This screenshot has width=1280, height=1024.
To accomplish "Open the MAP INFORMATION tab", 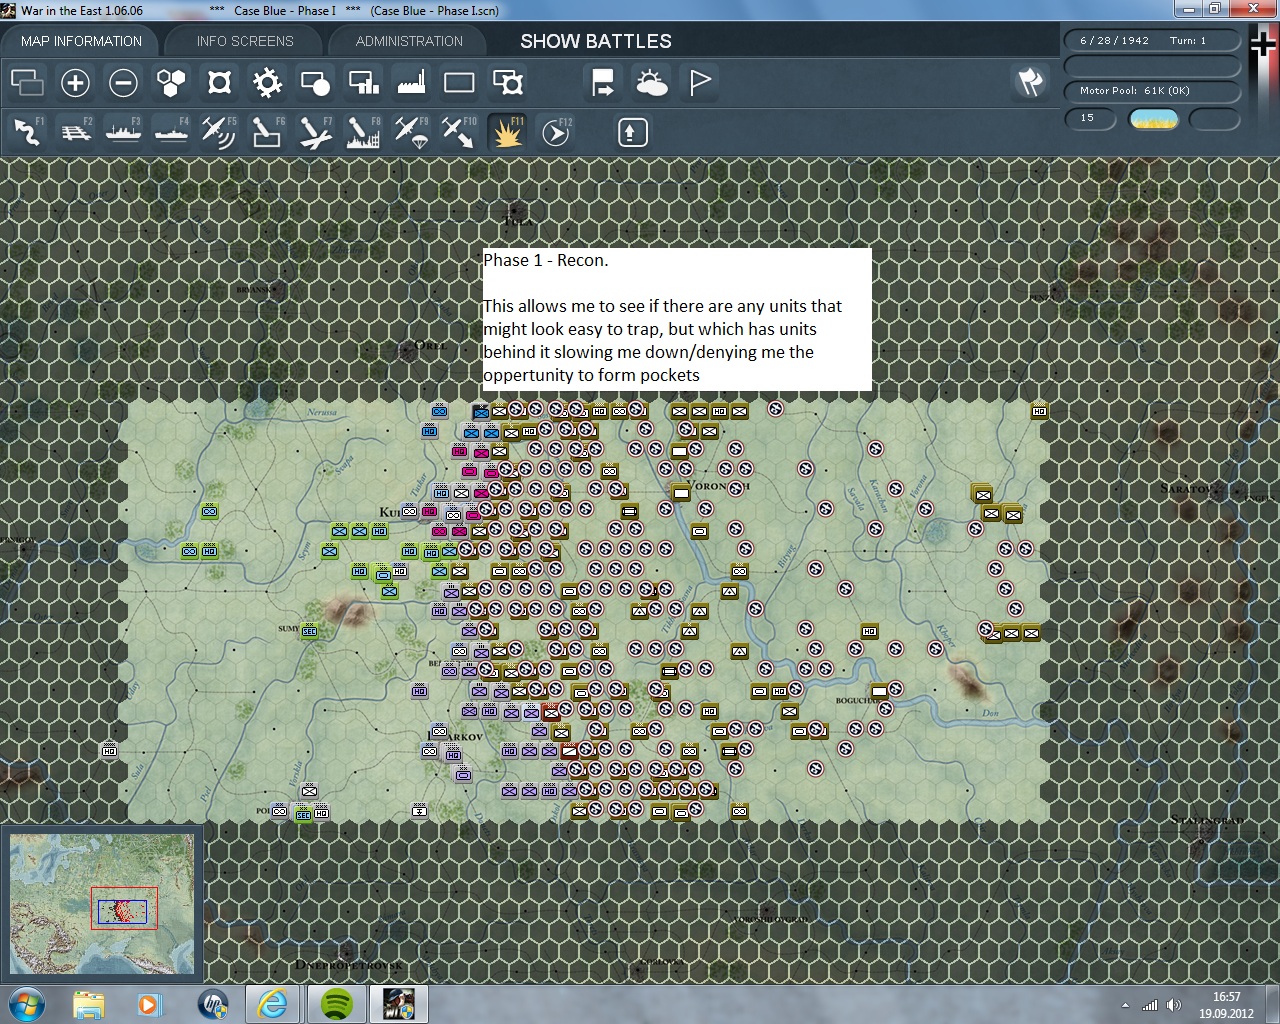I will click(81, 41).
